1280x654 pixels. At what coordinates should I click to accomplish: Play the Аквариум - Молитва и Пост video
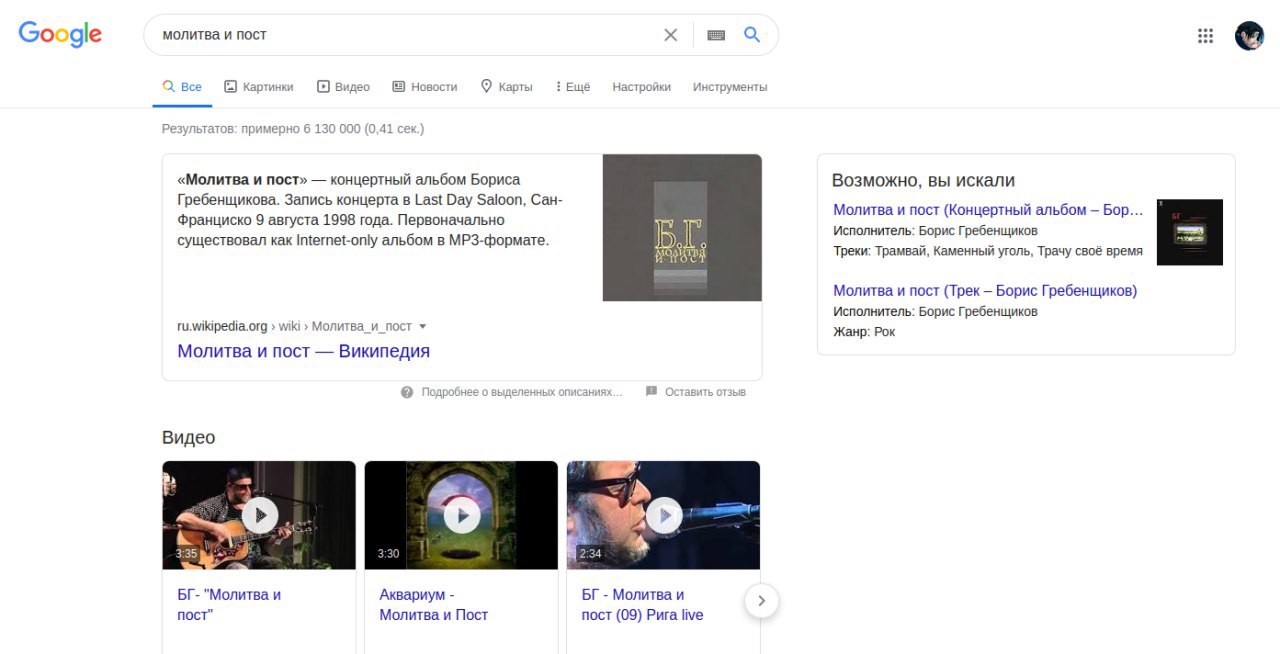pos(461,515)
